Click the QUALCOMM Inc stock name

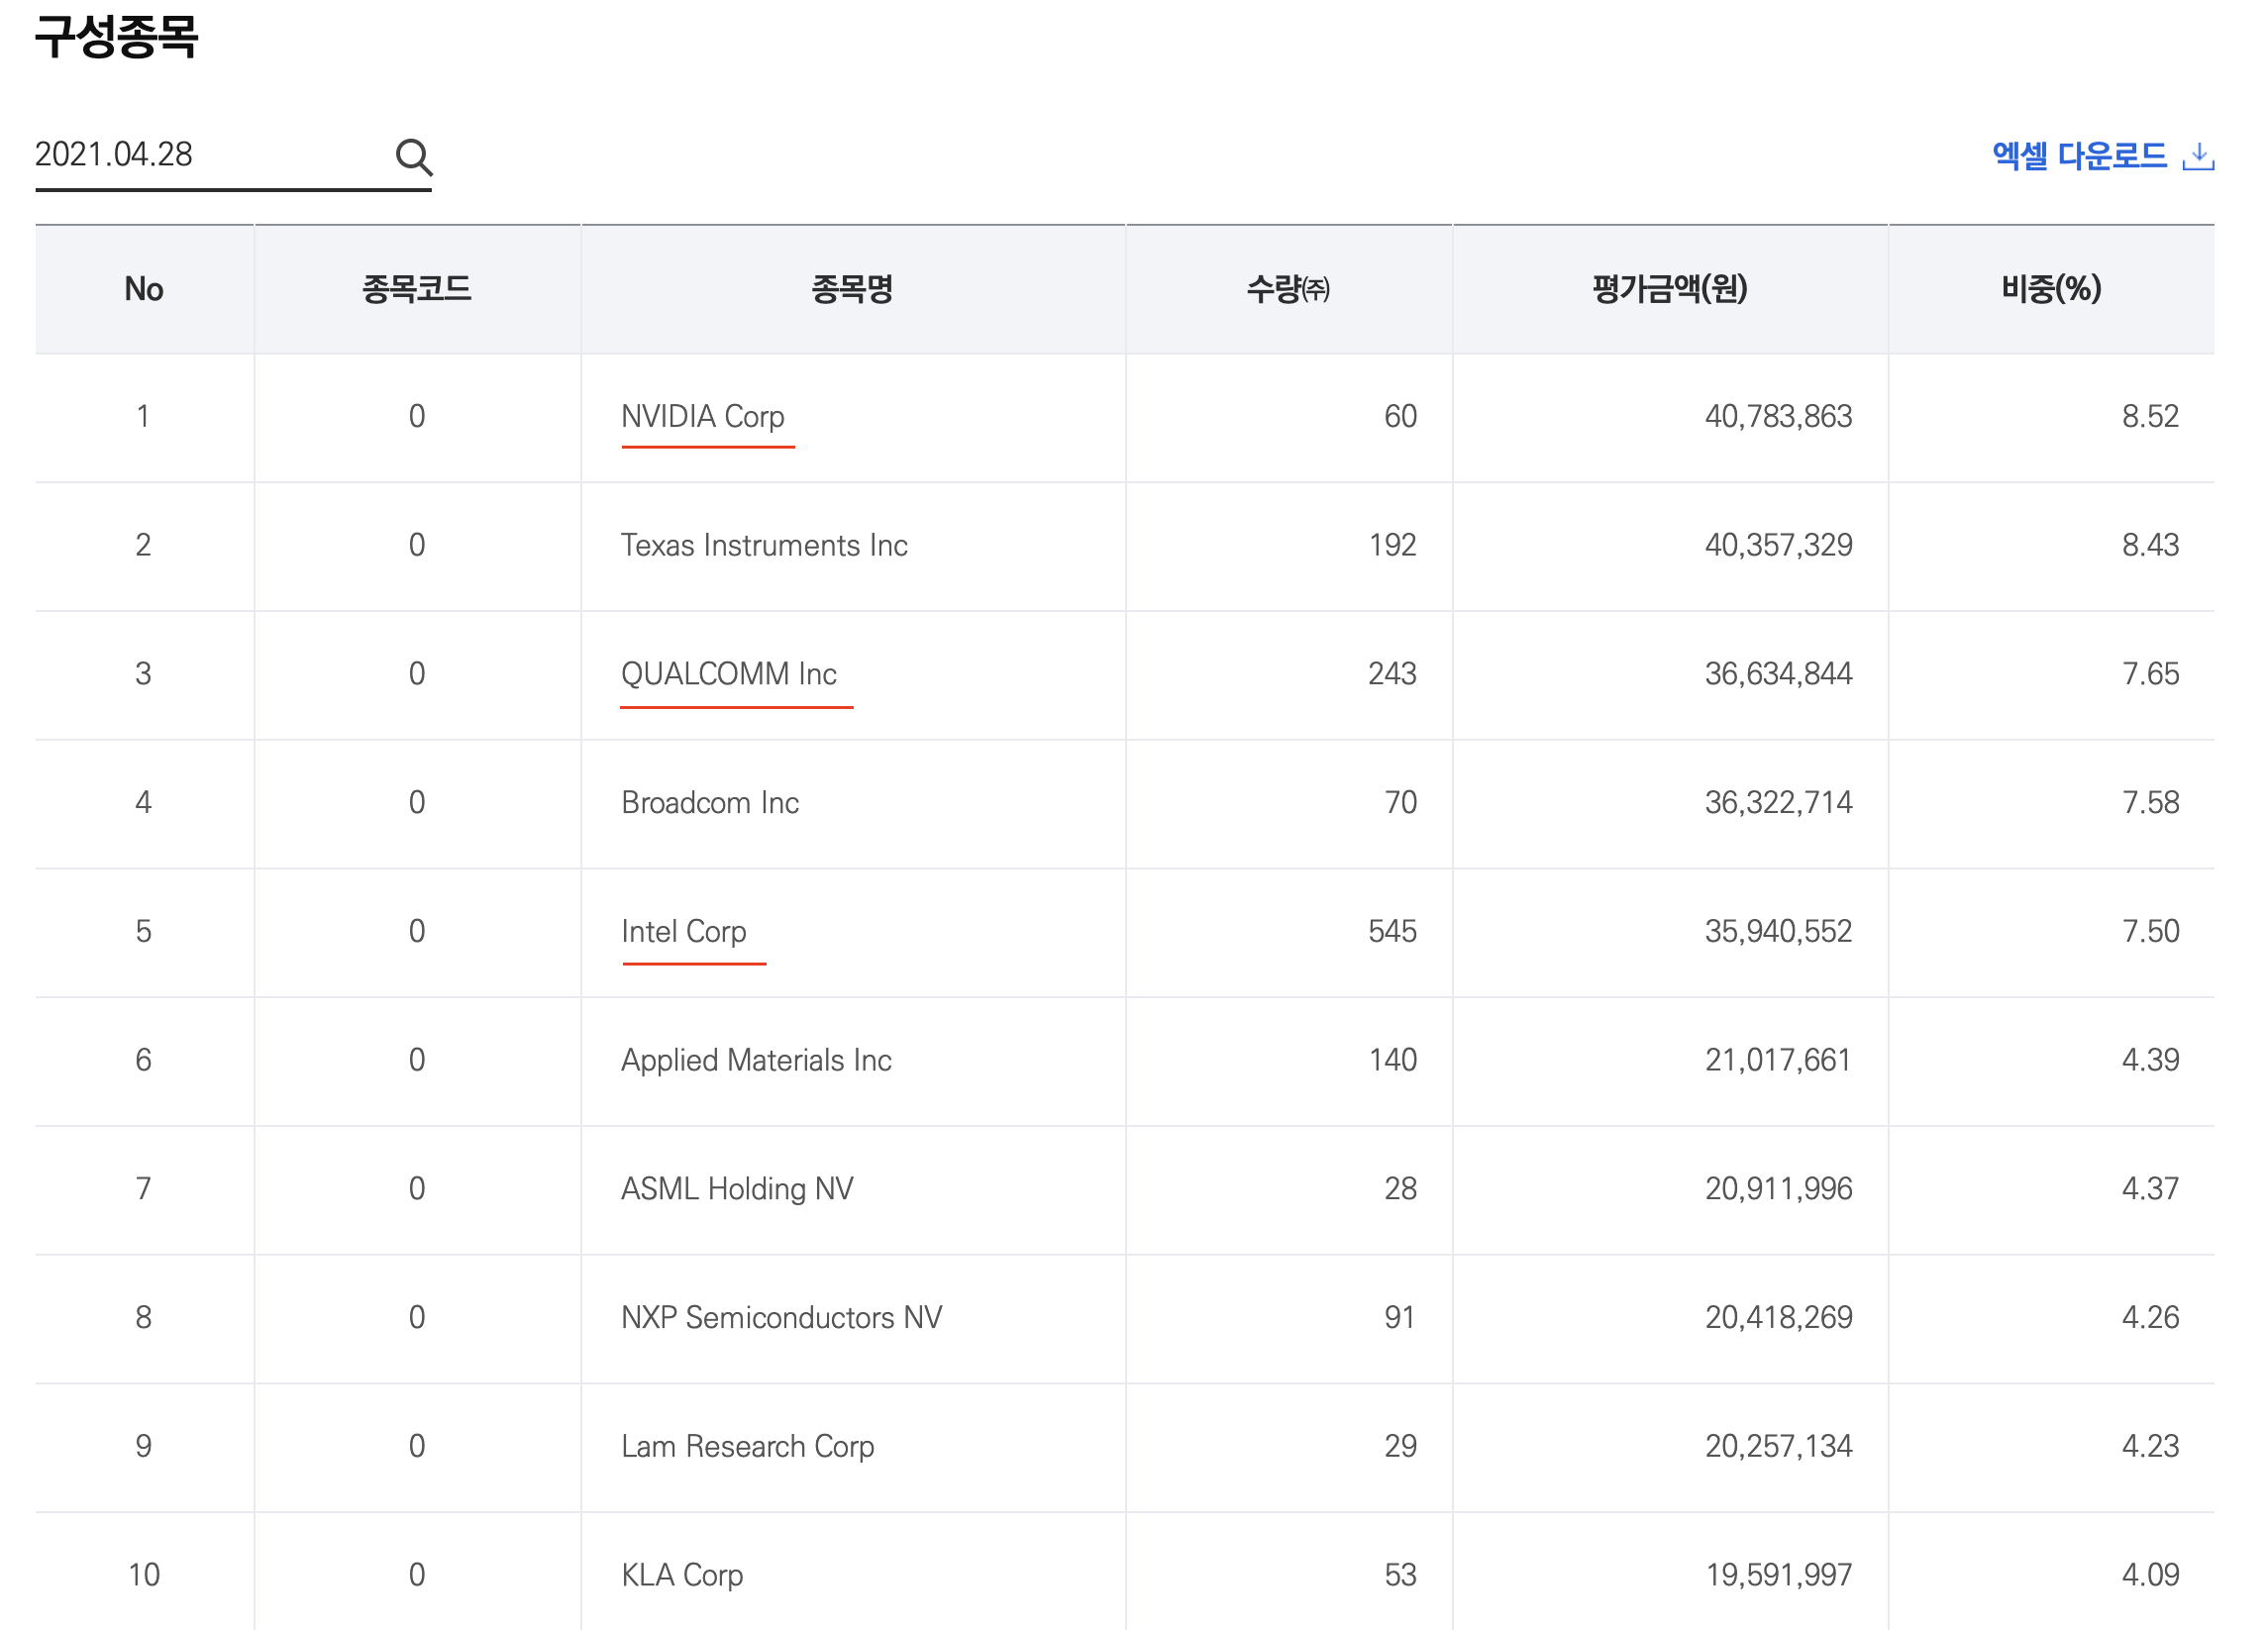tap(728, 674)
